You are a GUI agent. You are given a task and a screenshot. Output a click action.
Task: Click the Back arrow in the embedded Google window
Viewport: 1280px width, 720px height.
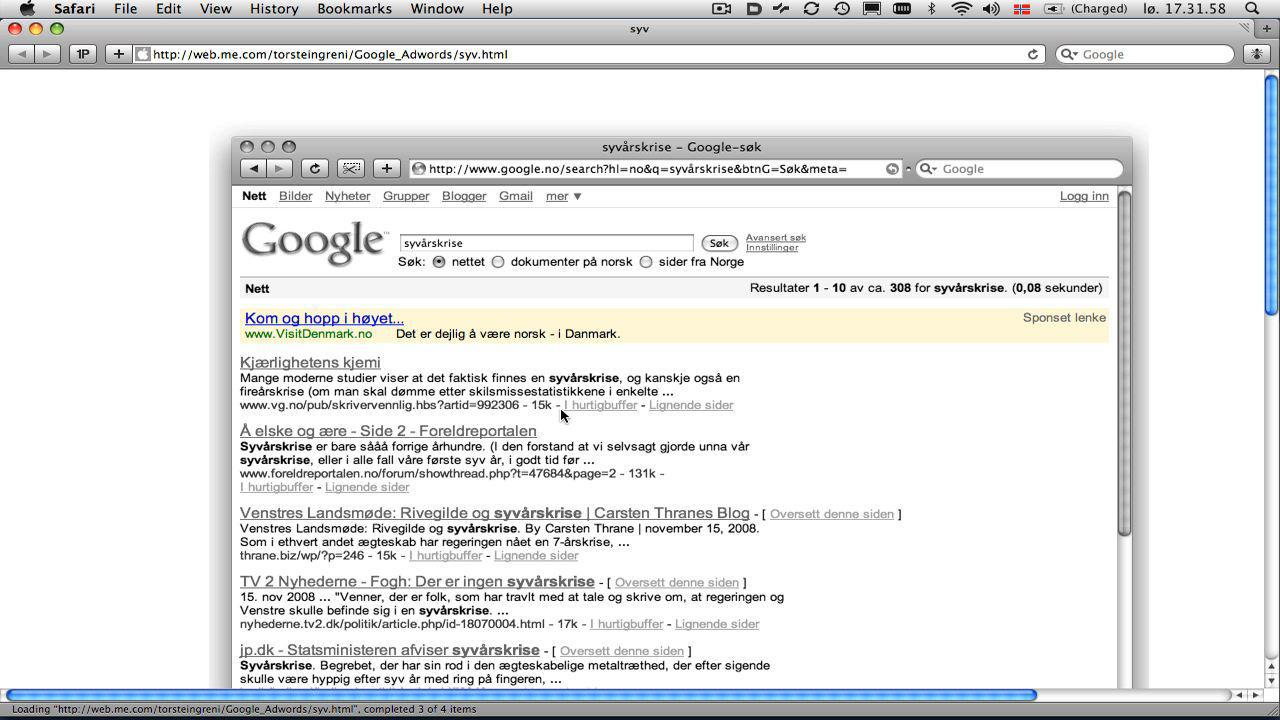(254, 168)
